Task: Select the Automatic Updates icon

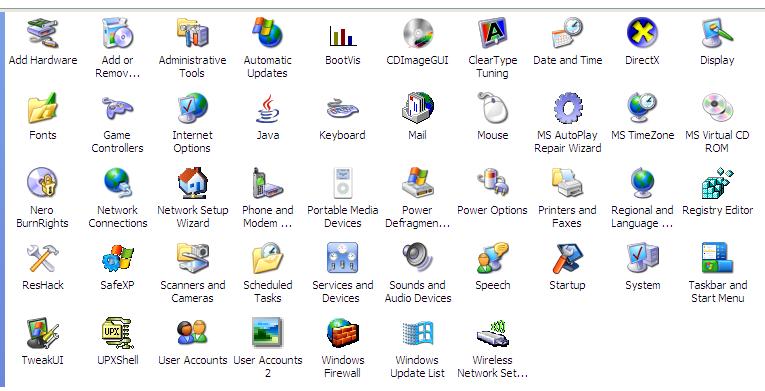Action: point(267,34)
